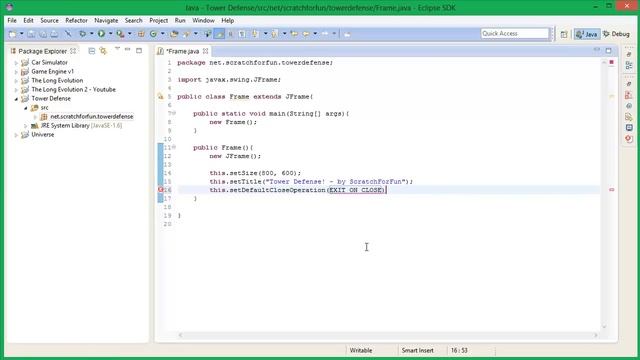Toggle folding marker at line 7

[x=174, y=113]
